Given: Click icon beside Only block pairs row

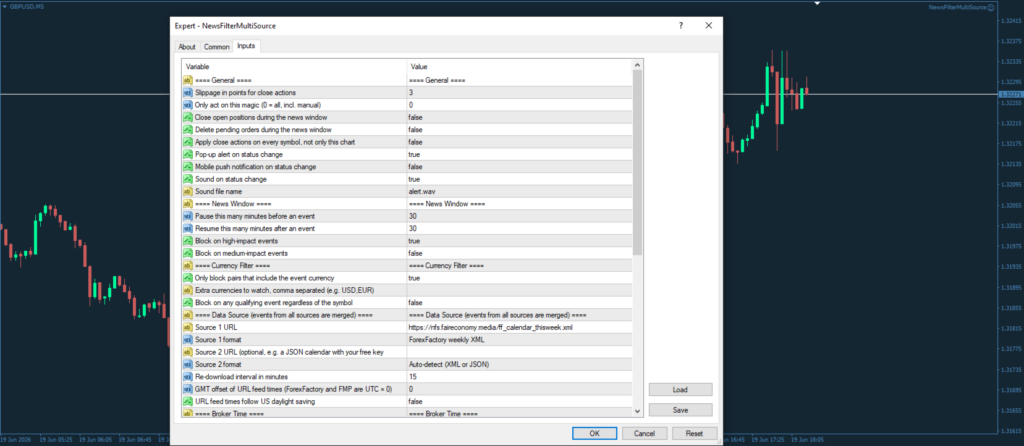Looking at the screenshot, I should point(187,278).
